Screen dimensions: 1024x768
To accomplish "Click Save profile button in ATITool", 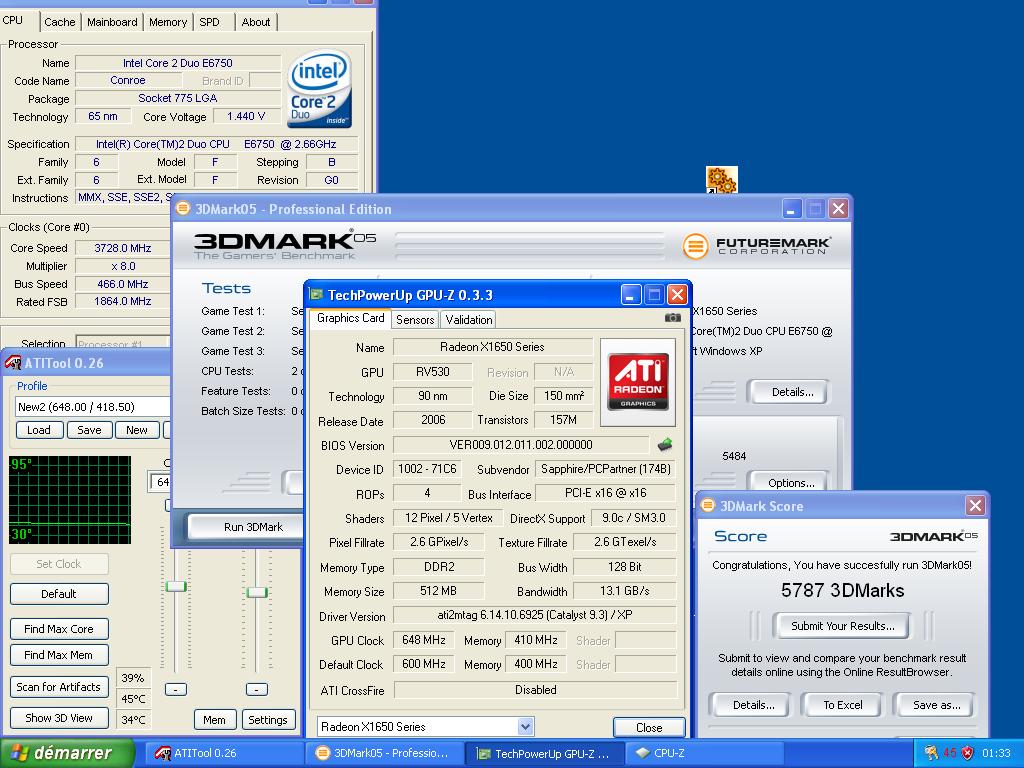I will [89, 430].
